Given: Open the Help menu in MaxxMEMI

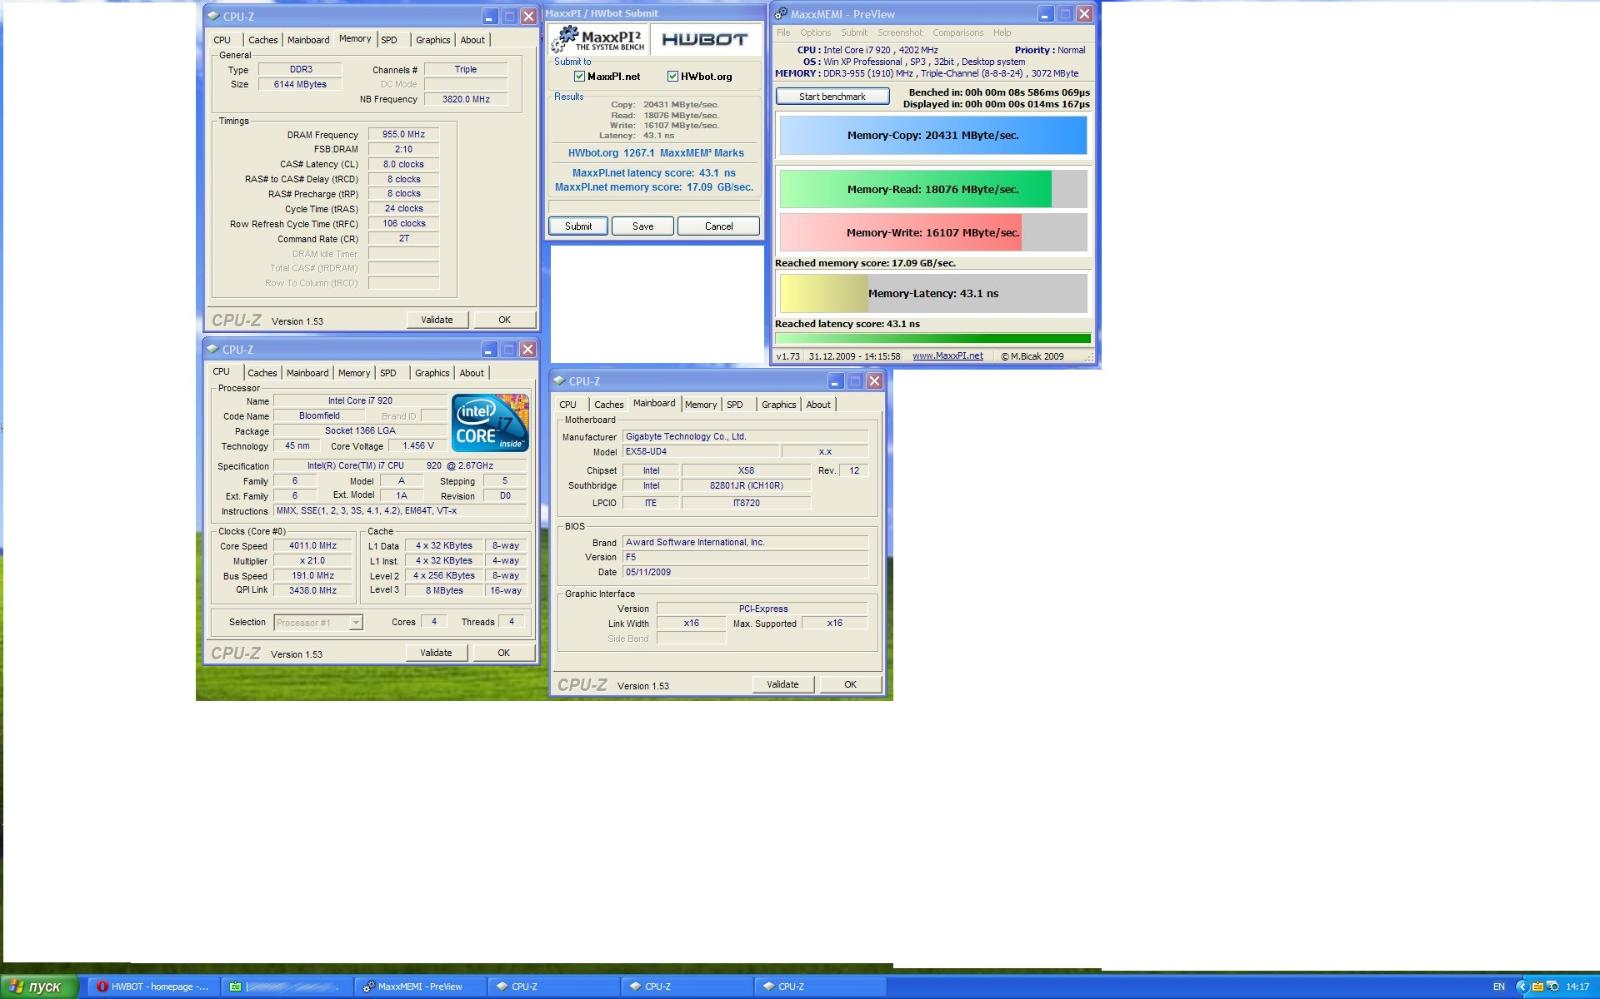Looking at the screenshot, I should [x=1002, y=33].
